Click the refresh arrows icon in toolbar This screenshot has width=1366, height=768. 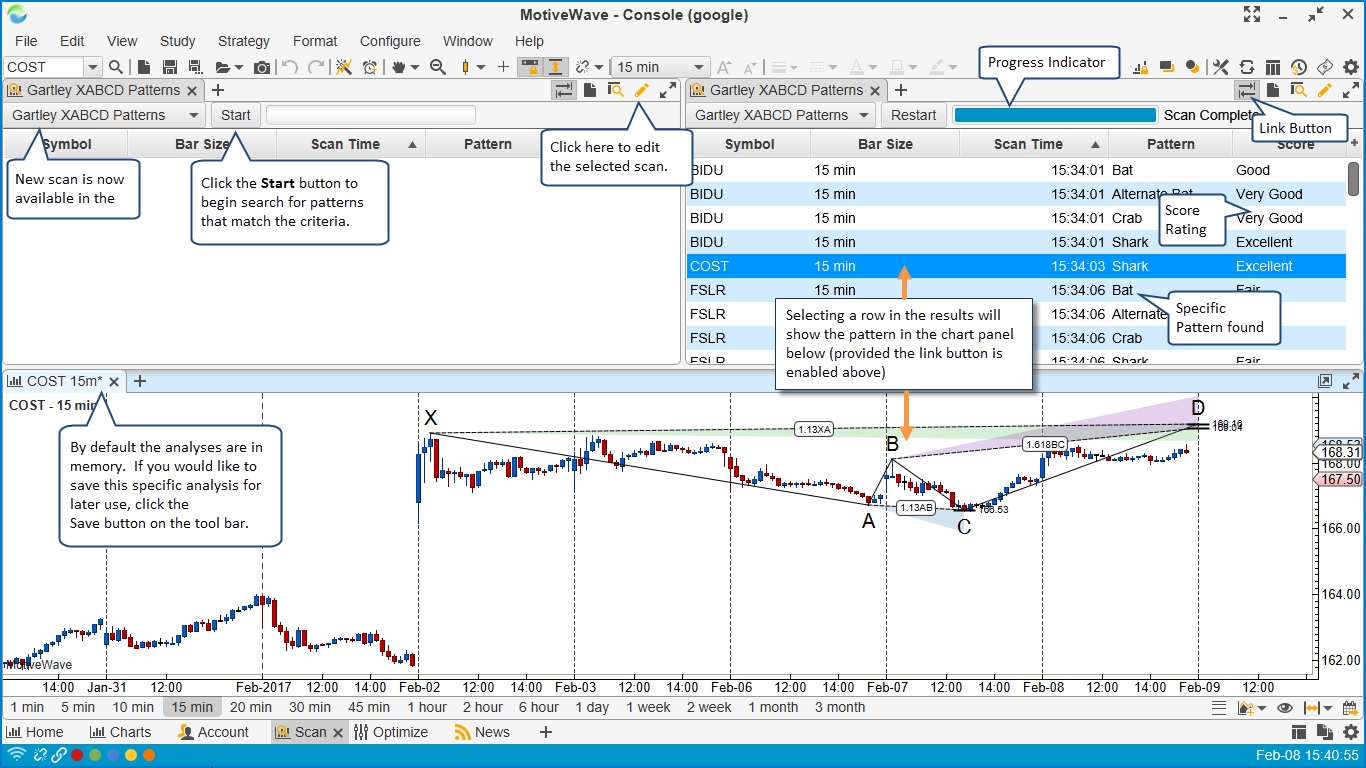[1247, 67]
